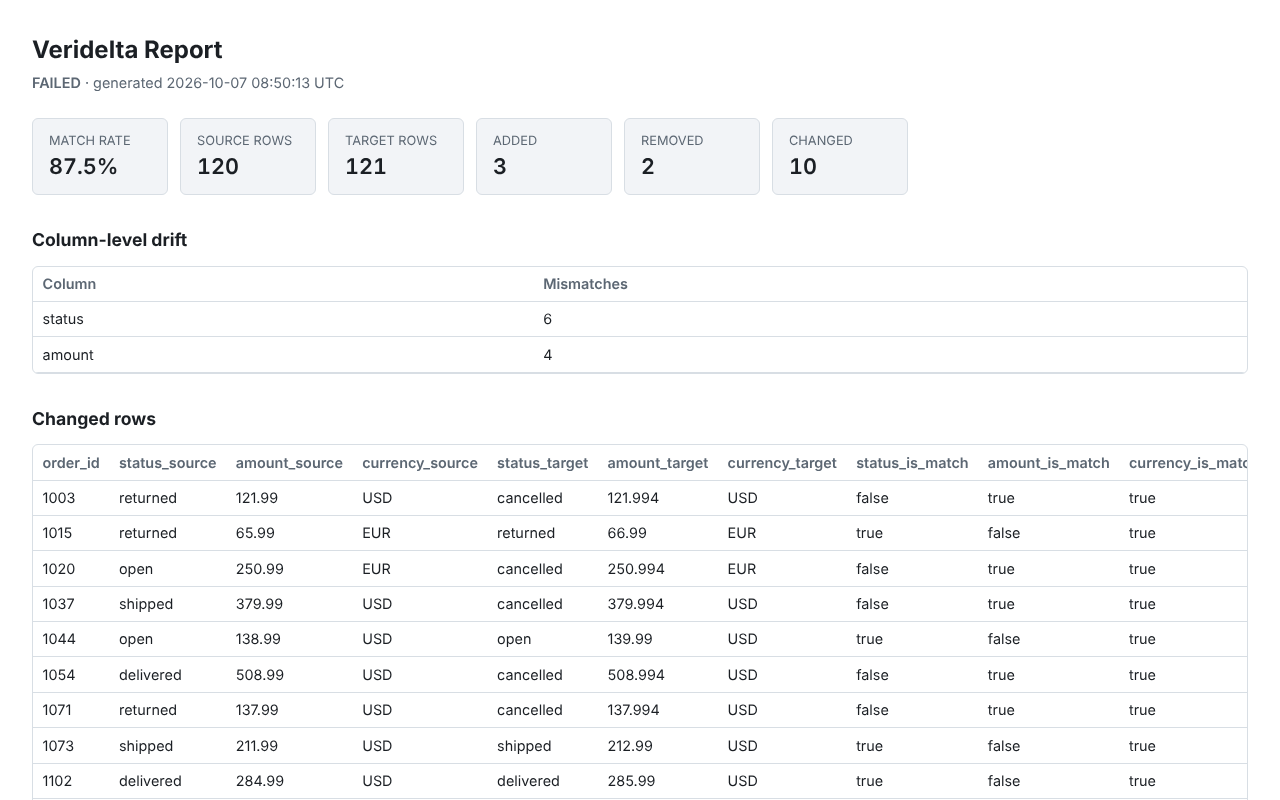Click the status_source column header
Viewport: 1280px width, 800px height.
point(167,463)
